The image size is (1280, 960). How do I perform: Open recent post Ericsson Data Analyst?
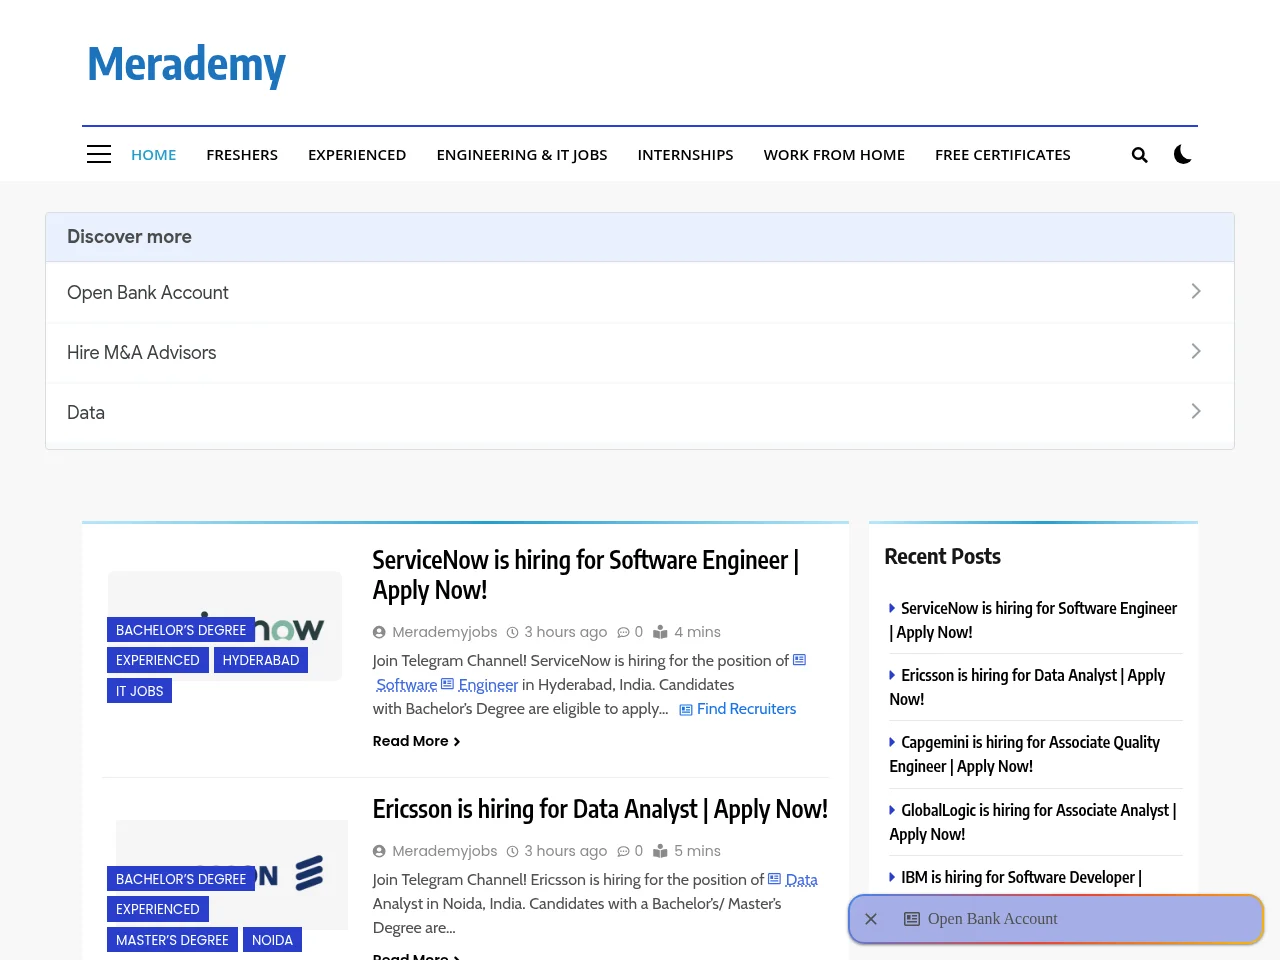point(1027,687)
